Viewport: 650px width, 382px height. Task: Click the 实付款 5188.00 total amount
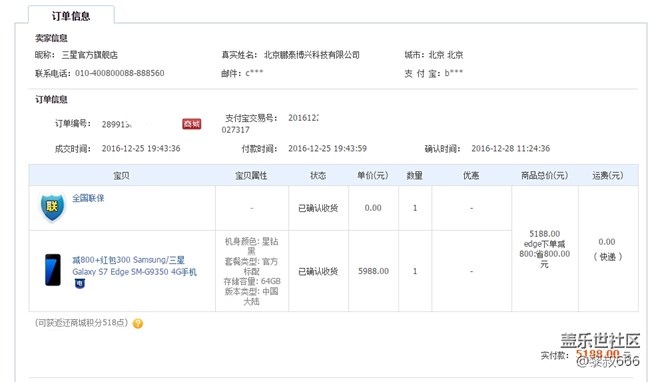coord(597,354)
